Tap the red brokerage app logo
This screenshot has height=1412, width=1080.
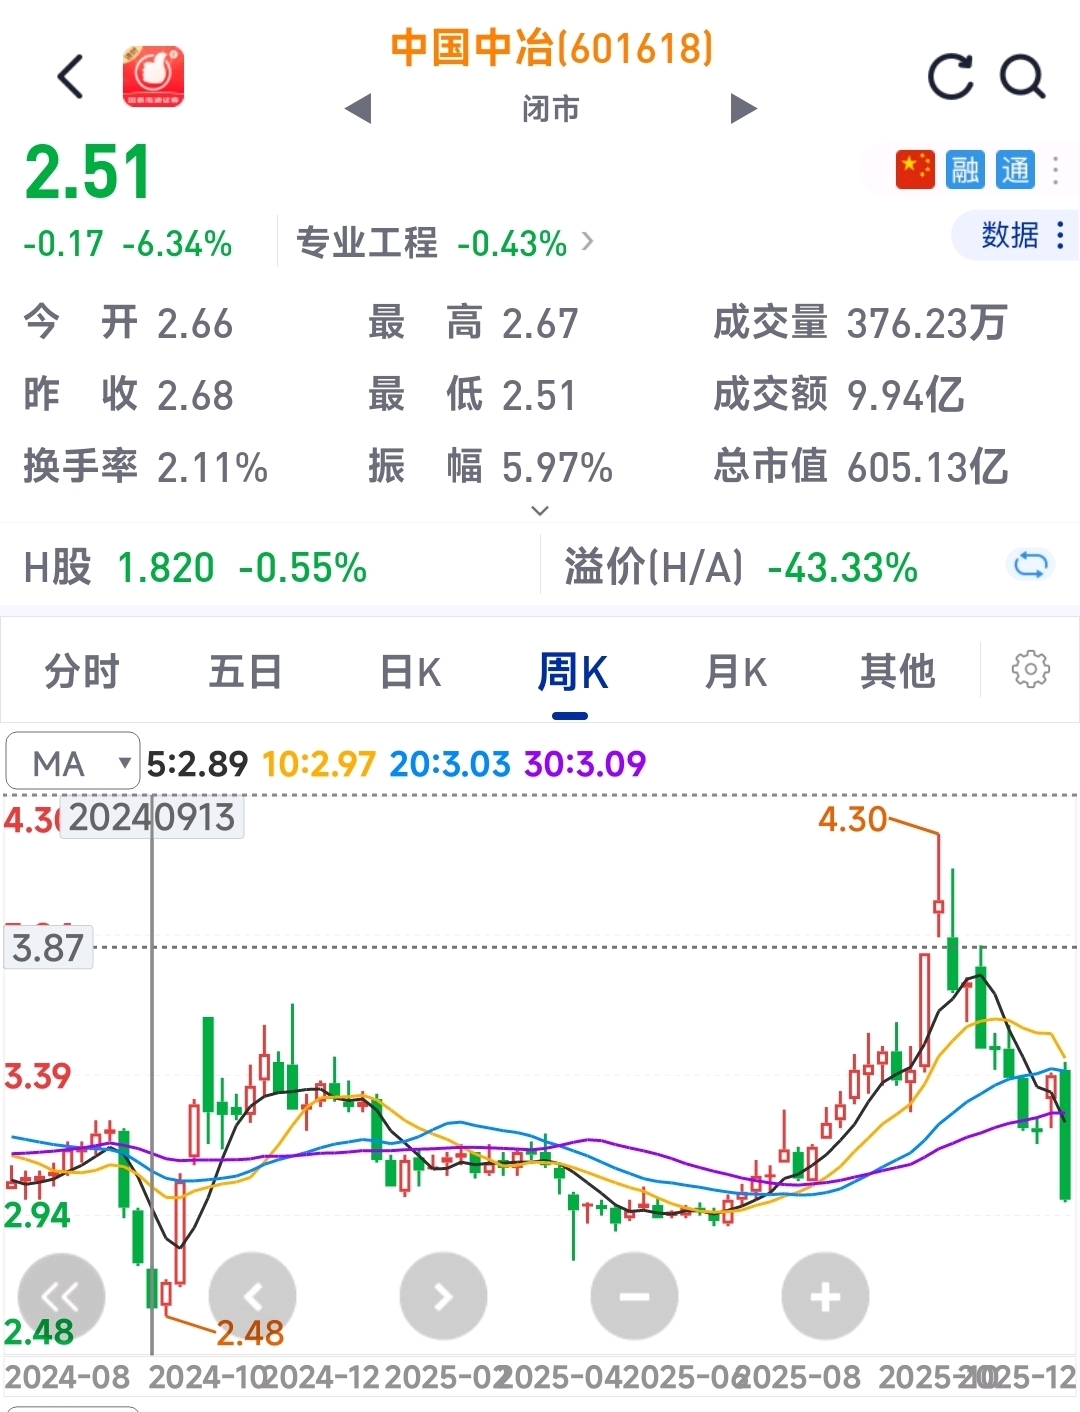click(153, 76)
